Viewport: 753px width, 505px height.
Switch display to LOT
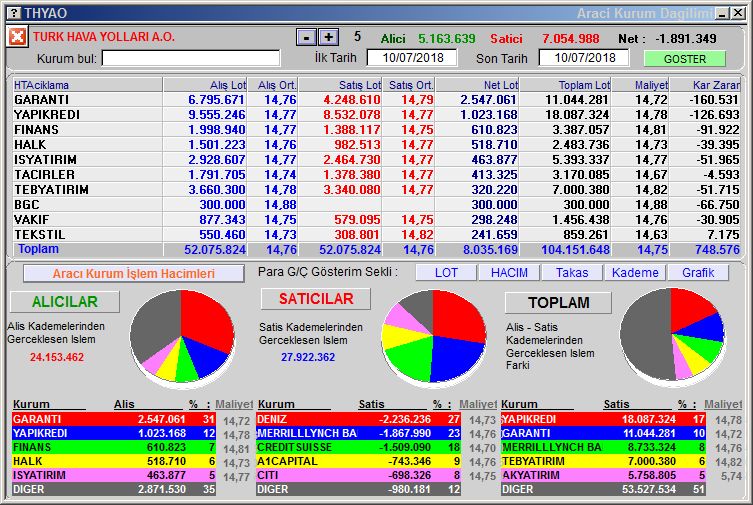click(446, 273)
